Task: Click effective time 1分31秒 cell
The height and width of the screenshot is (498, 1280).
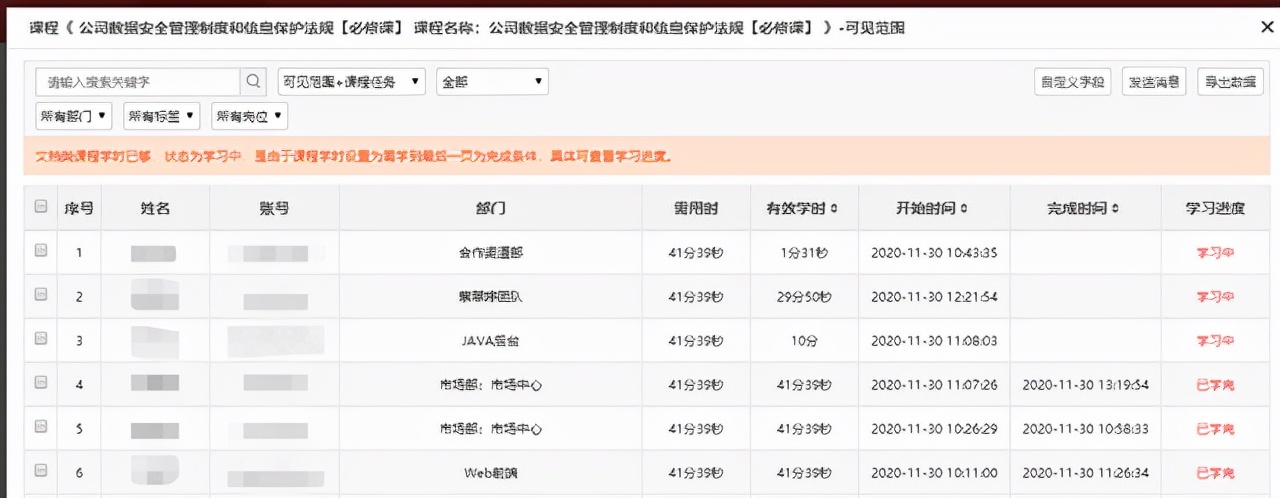Action: coord(802,253)
